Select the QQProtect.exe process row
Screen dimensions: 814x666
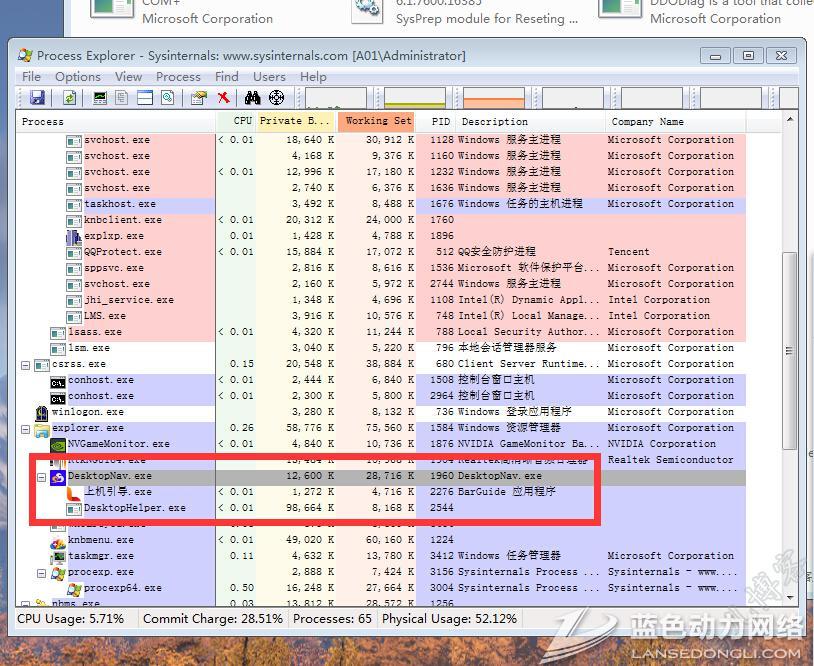pos(123,252)
